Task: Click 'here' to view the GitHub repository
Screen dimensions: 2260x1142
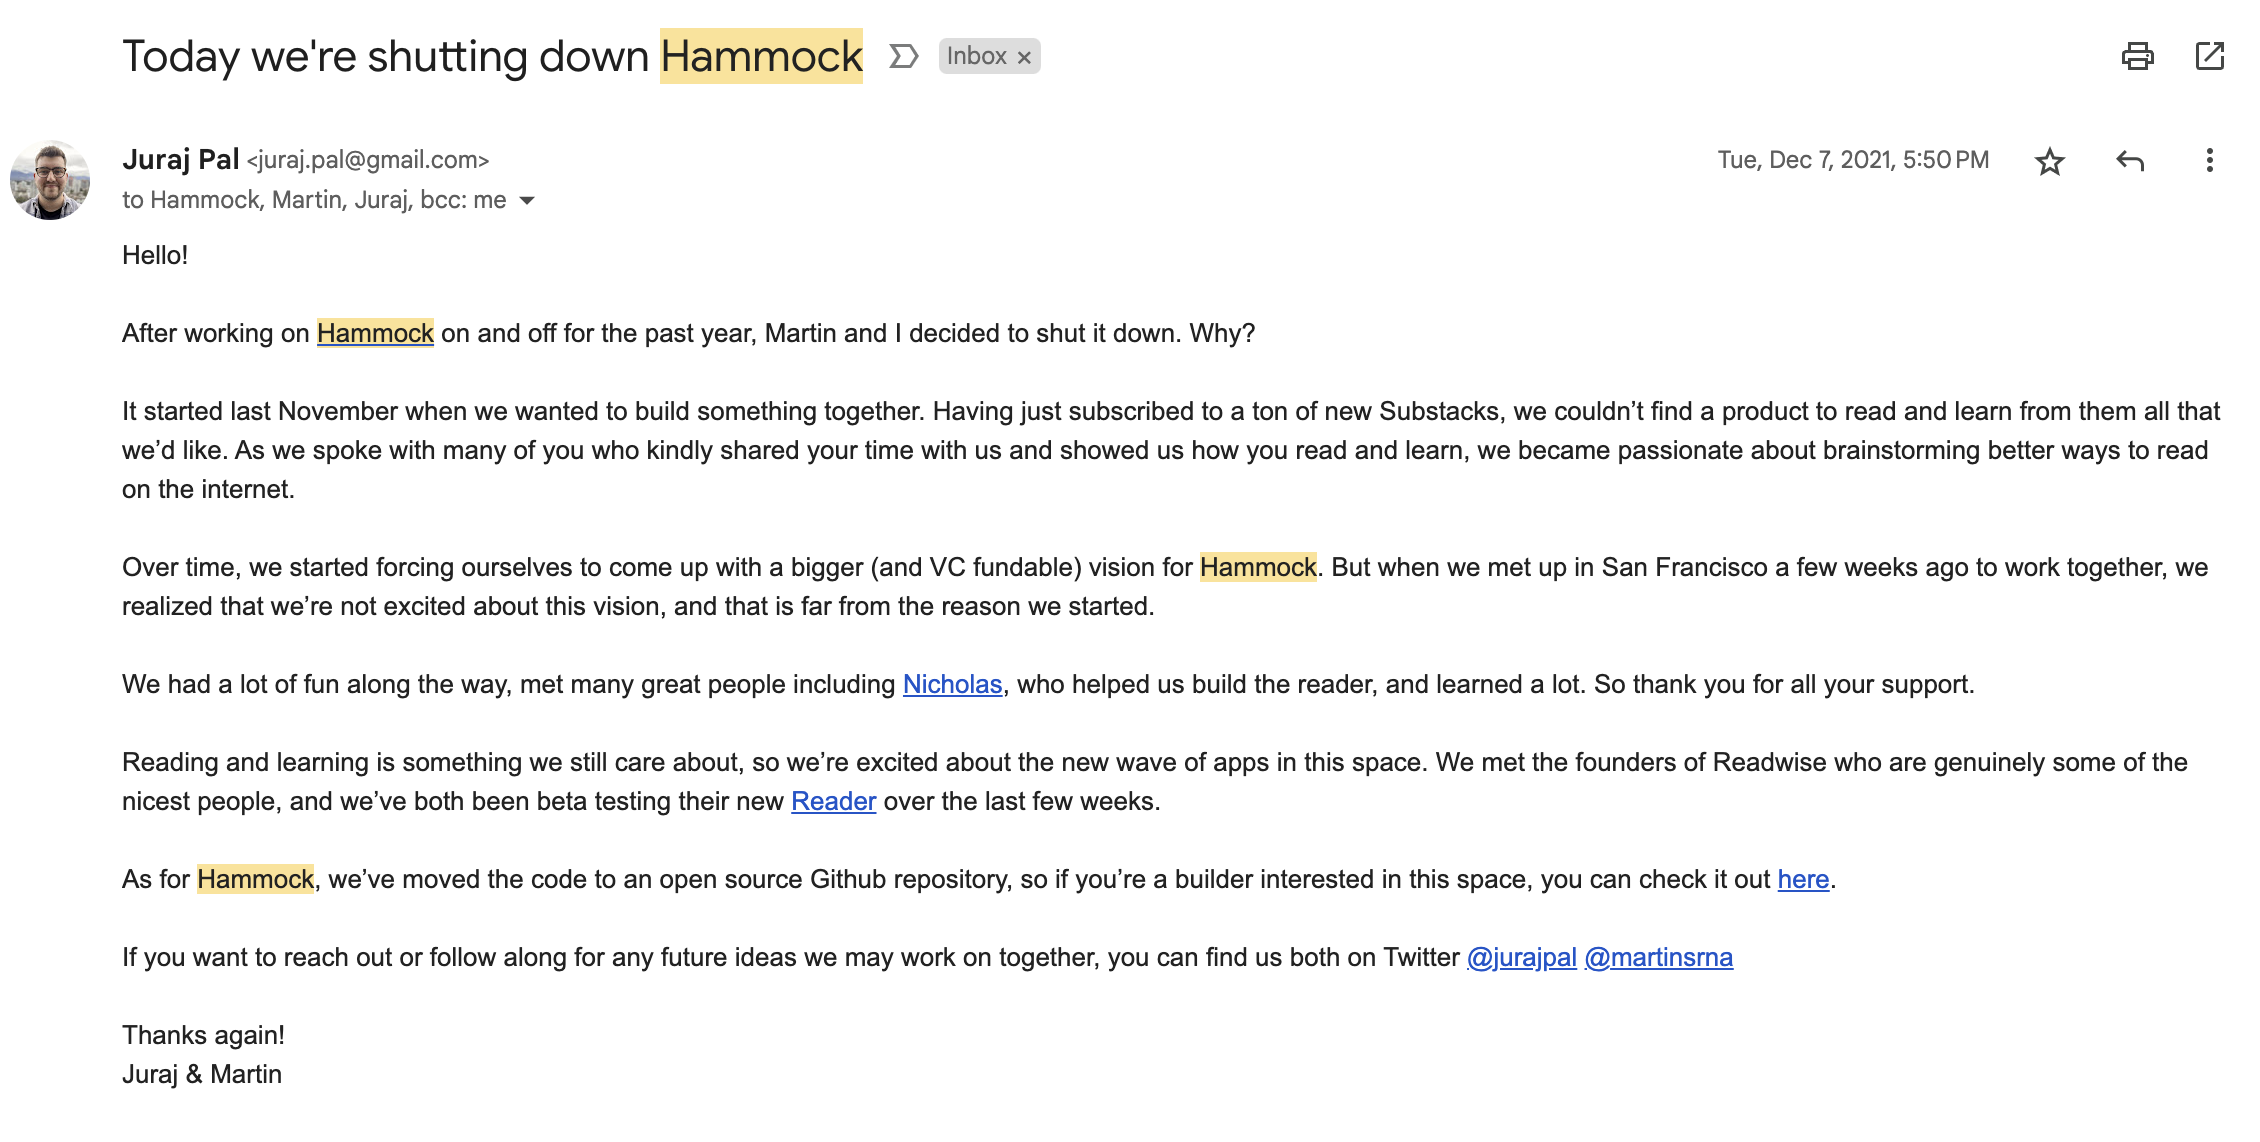Action: click(x=1802, y=879)
